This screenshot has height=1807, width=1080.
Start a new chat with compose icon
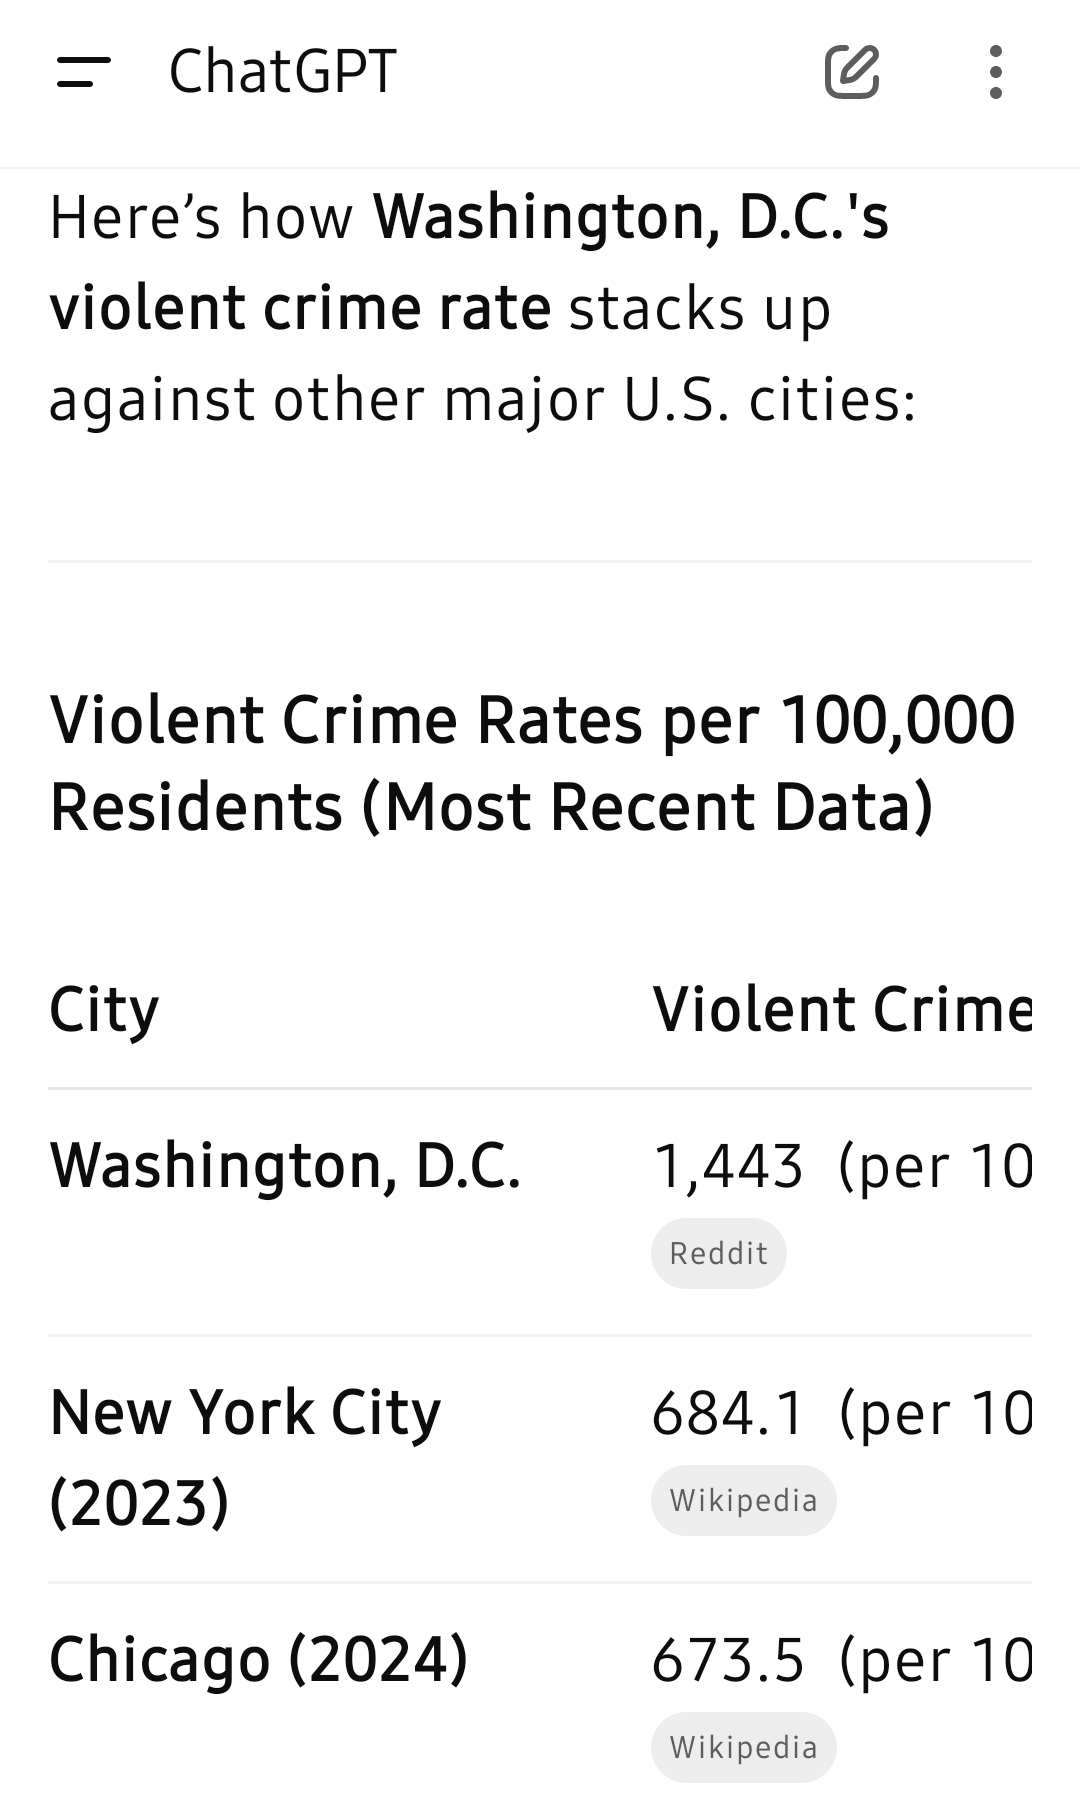click(852, 72)
